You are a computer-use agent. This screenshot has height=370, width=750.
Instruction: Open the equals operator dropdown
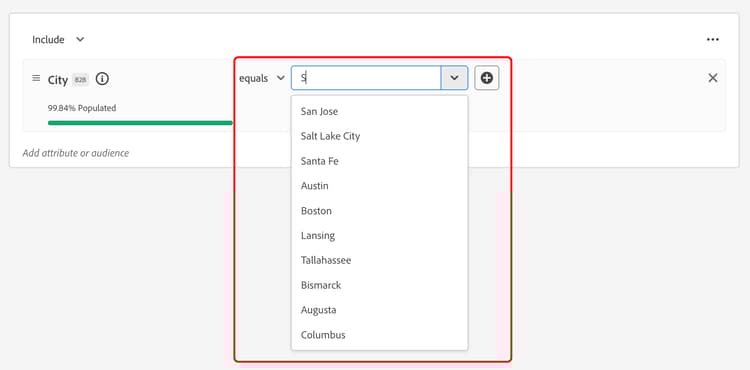click(x=262, y=78)
